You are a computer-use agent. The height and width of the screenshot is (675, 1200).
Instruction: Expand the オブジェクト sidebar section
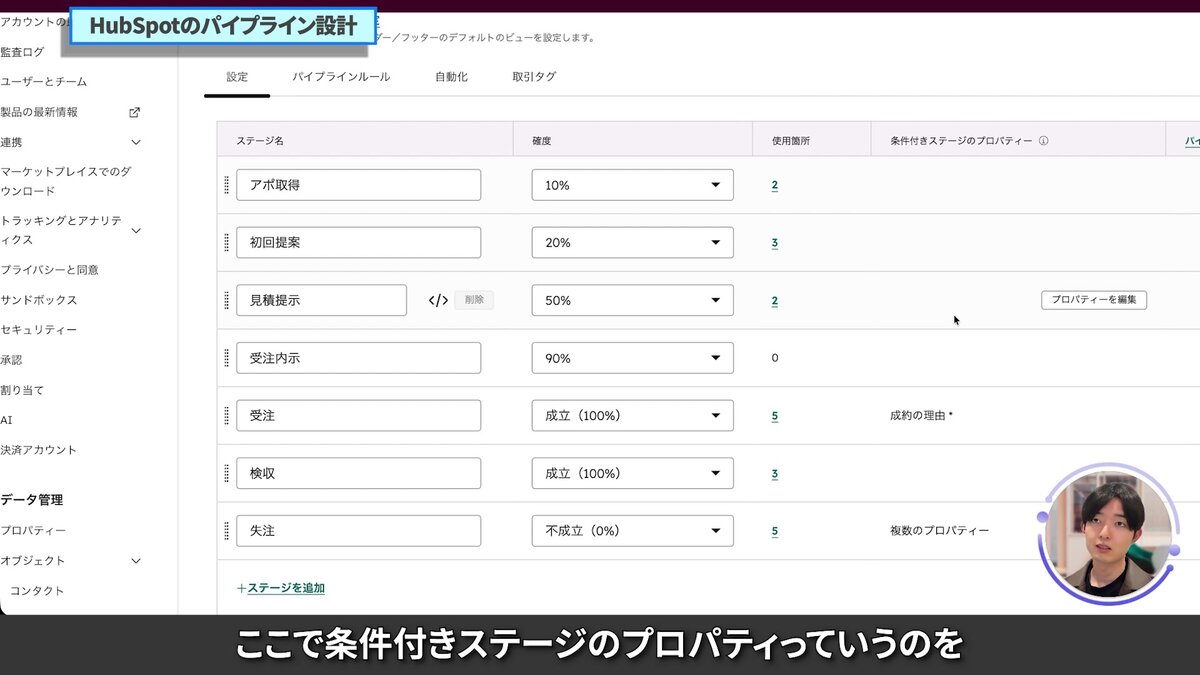coord(136,561)
